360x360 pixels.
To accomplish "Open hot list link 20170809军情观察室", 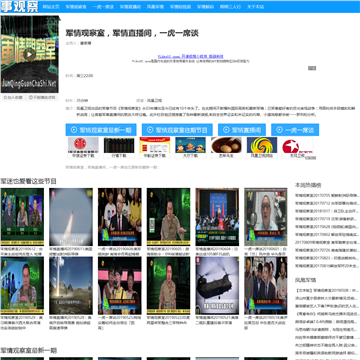I will click(x=327, y=242).
